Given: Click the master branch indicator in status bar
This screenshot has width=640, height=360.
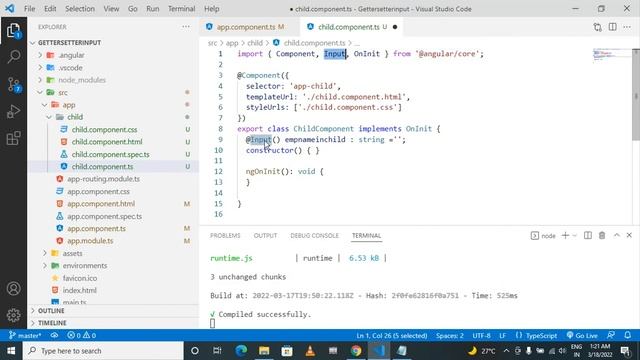Looking at the screenshot, I should point(25,336).
